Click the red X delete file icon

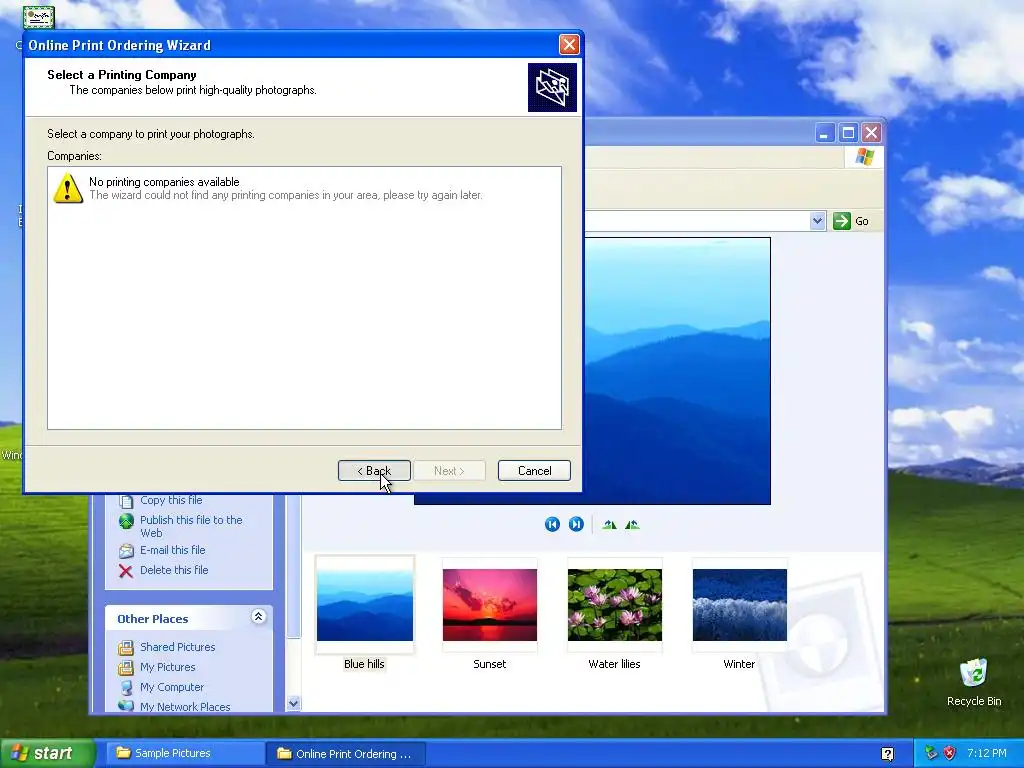tap(126, 571)
